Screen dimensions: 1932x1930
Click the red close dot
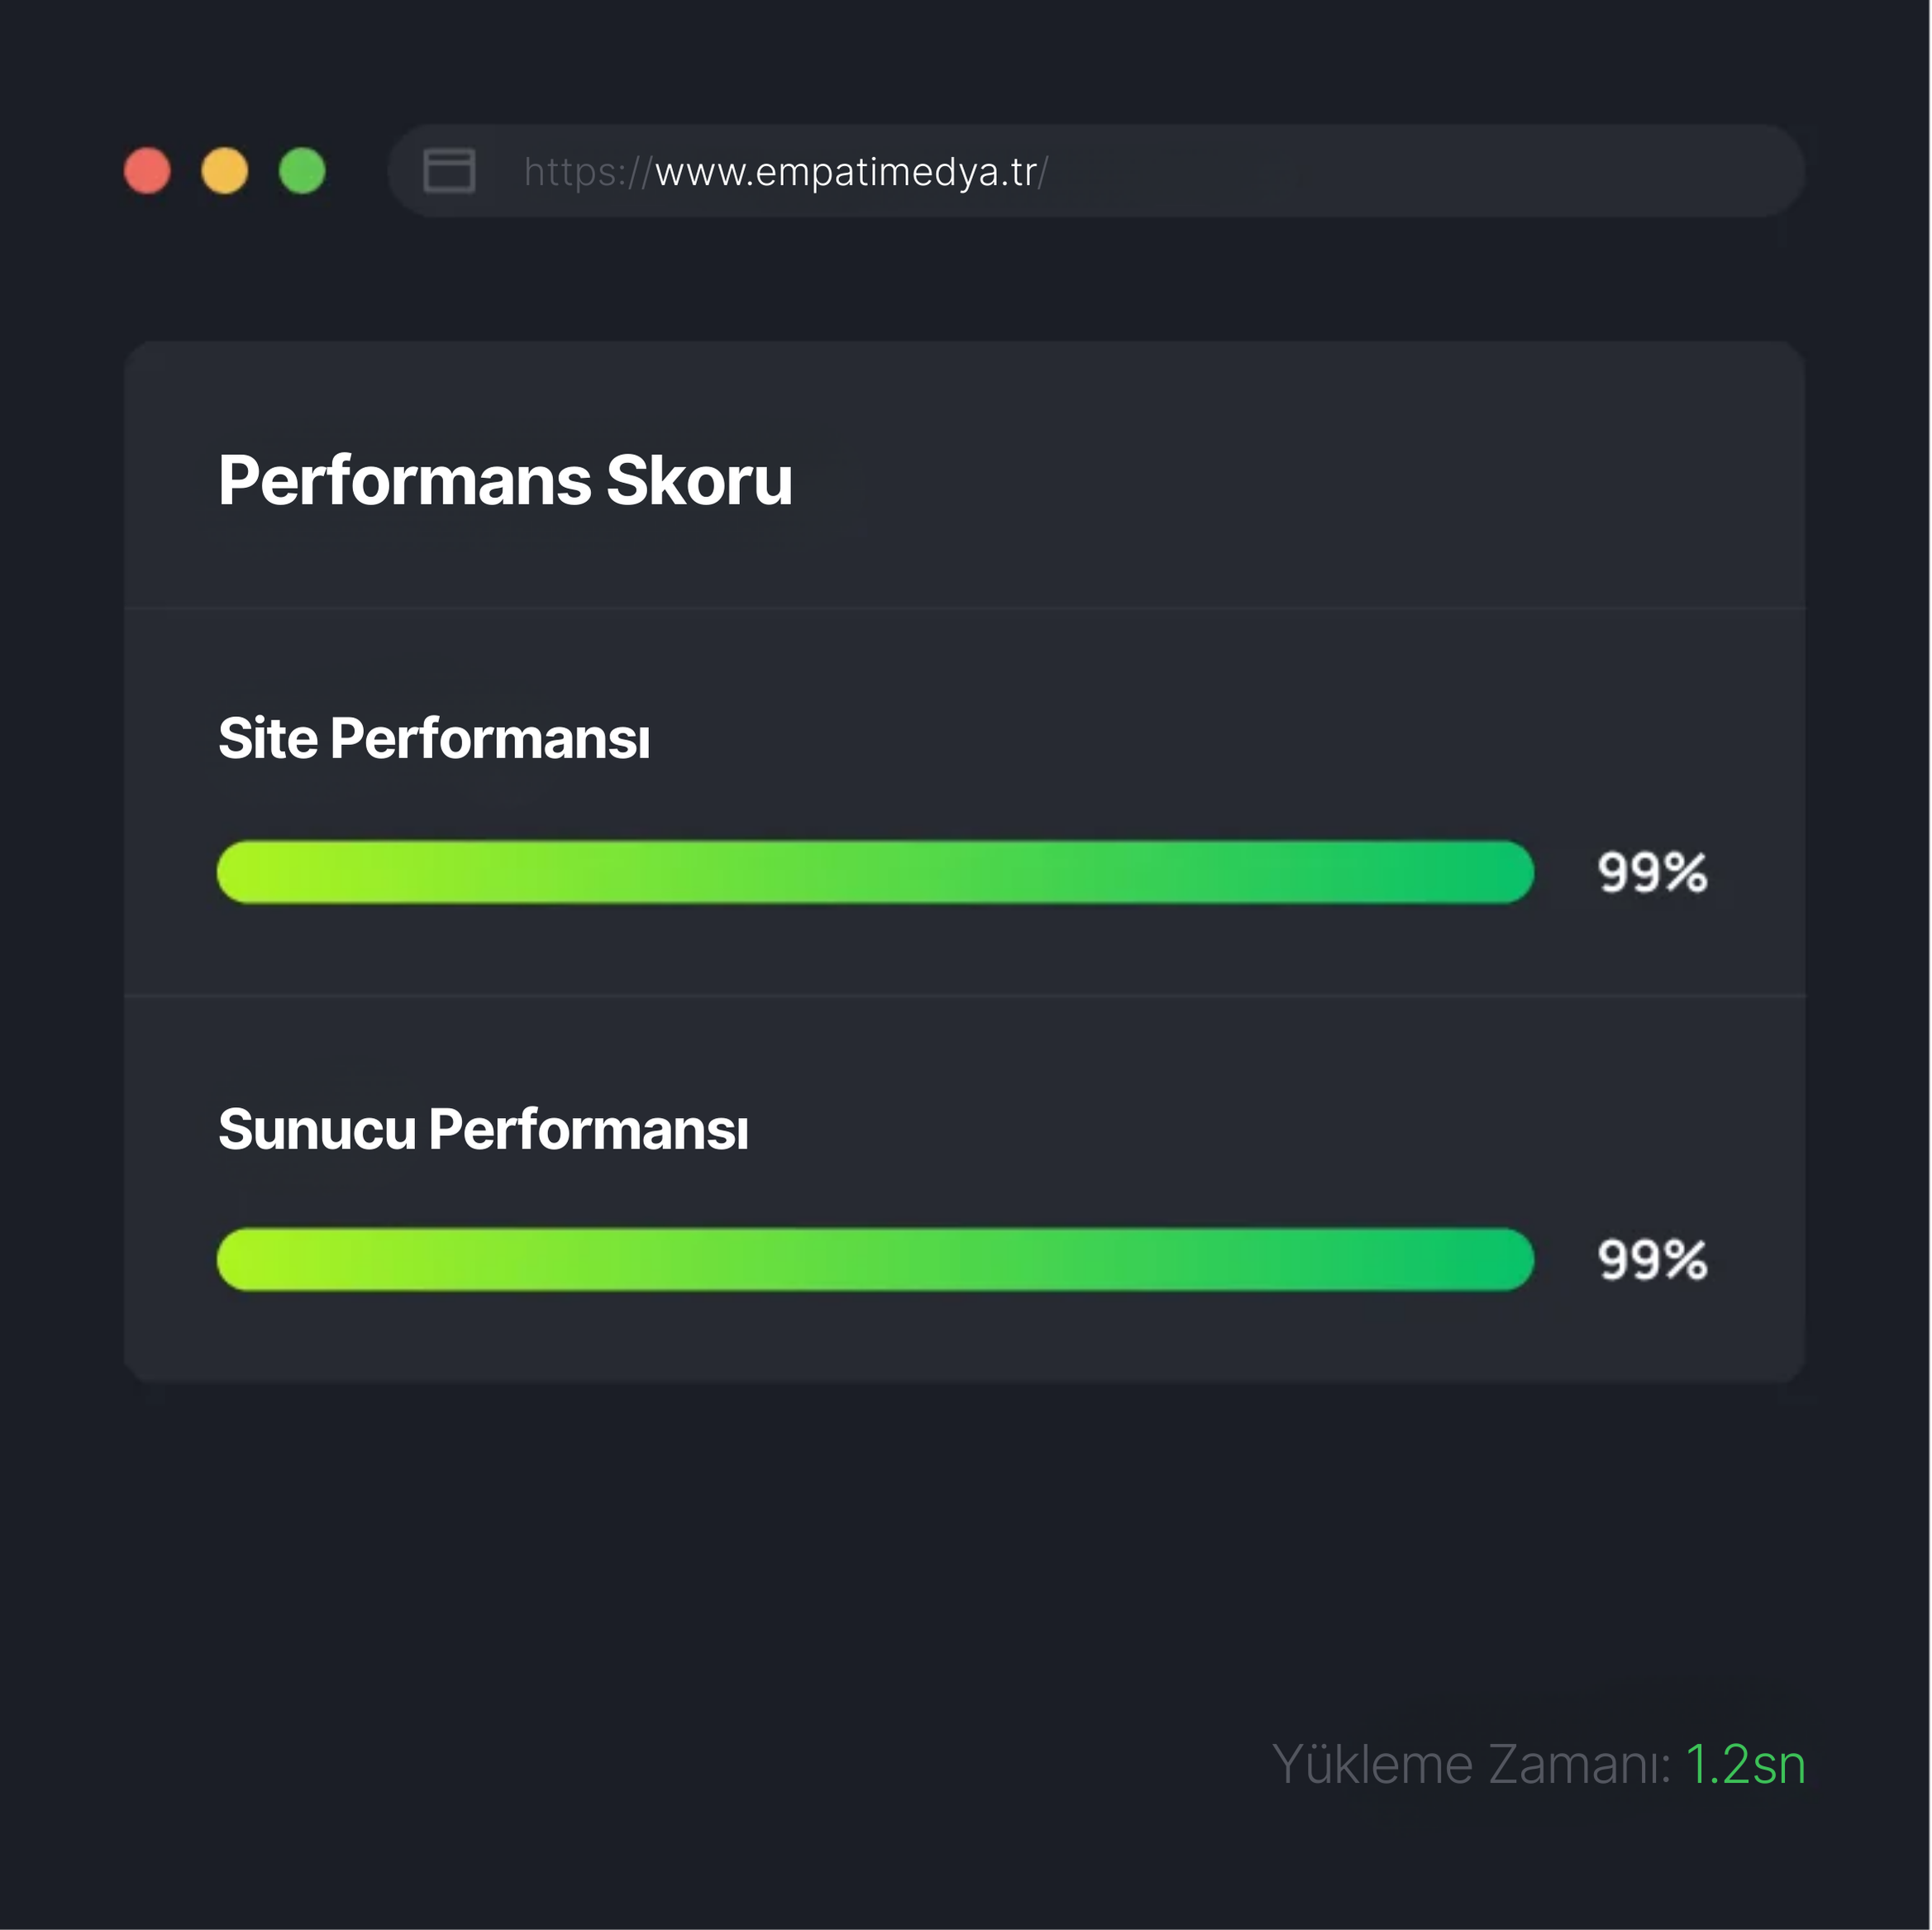[x=147, y=171]
